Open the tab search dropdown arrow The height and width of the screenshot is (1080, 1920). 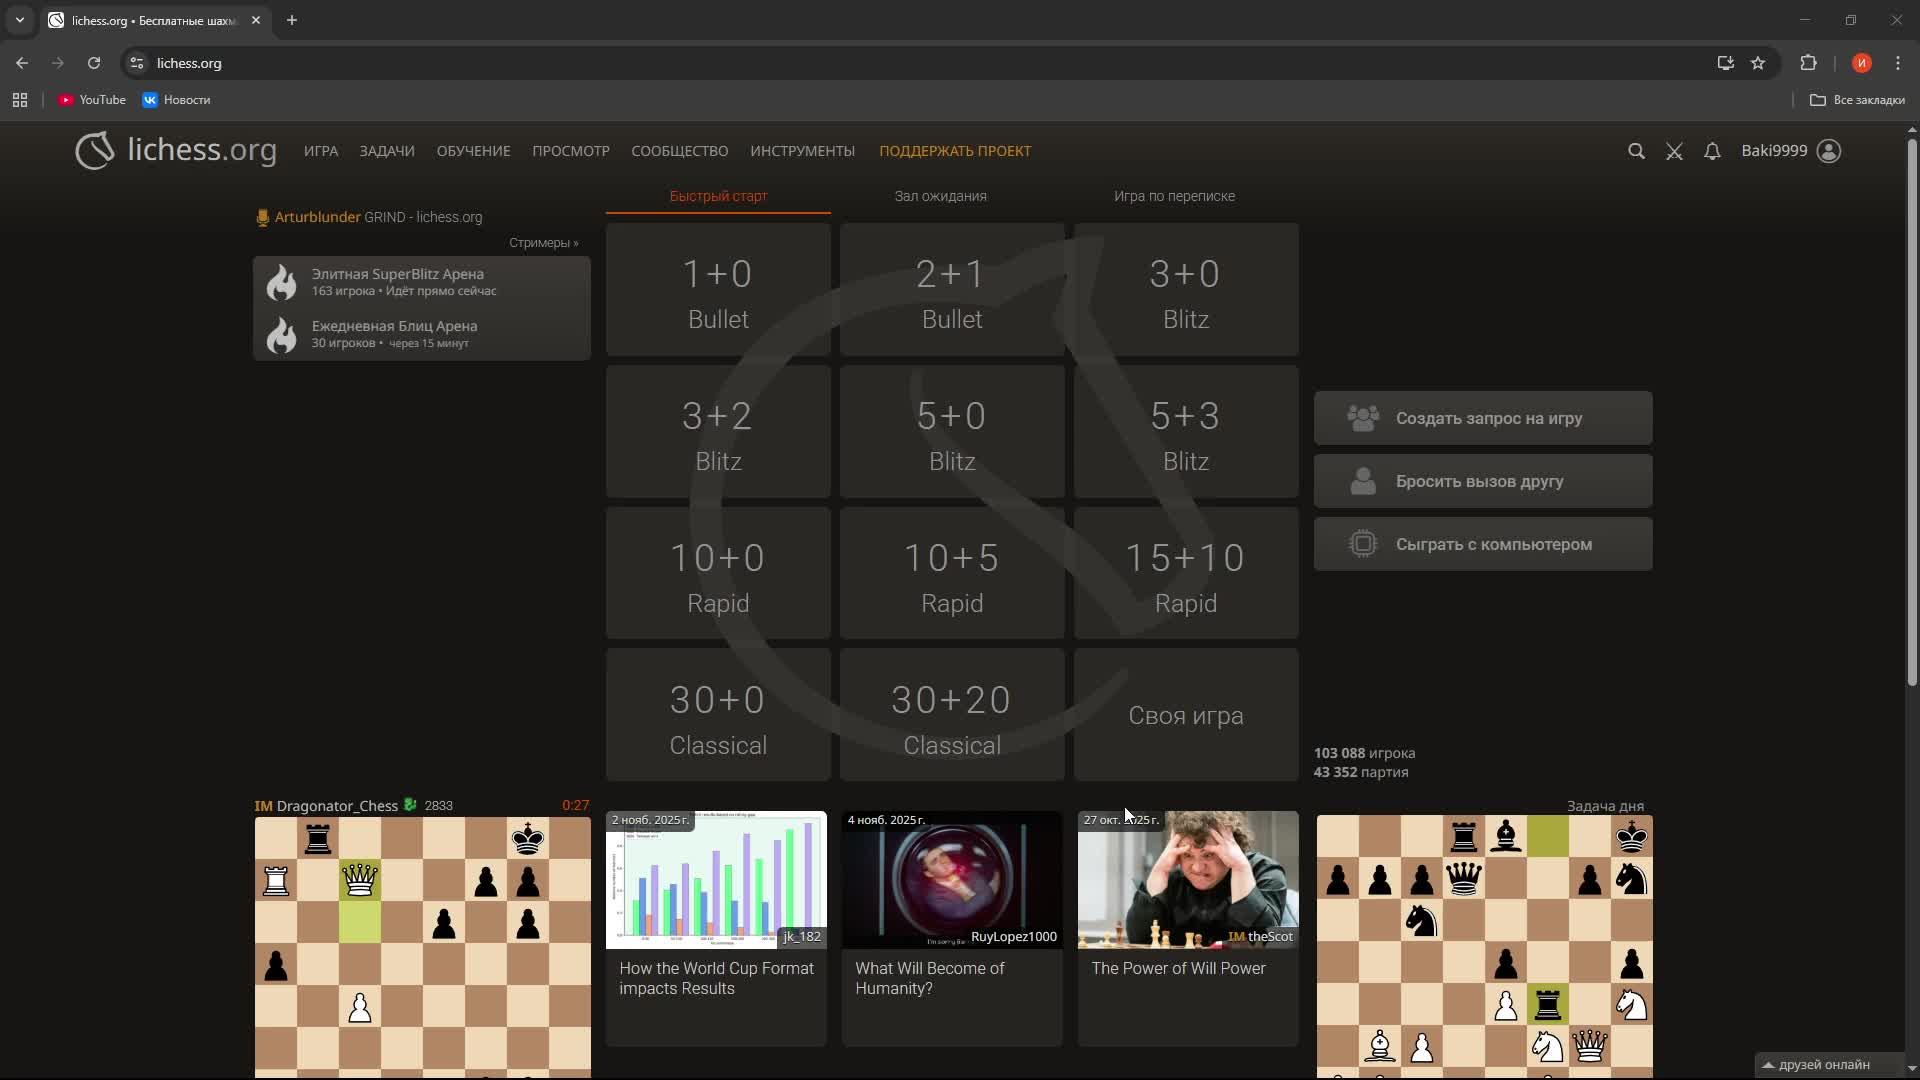click(x=20, y=20)
